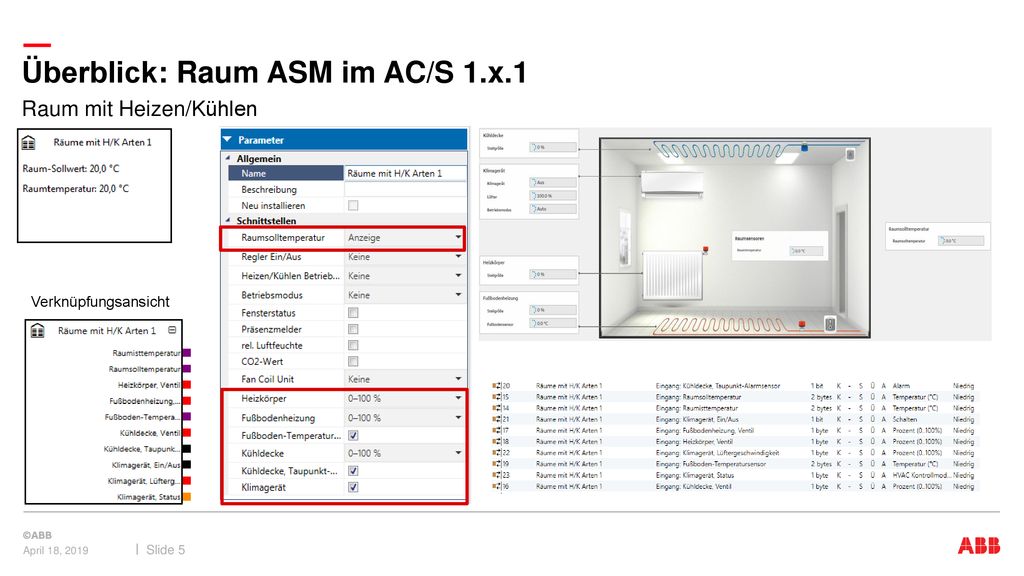1024x576 pixels.
Task: Toggle the Neu installieren checkbox
Action: (x=353, y=206)
